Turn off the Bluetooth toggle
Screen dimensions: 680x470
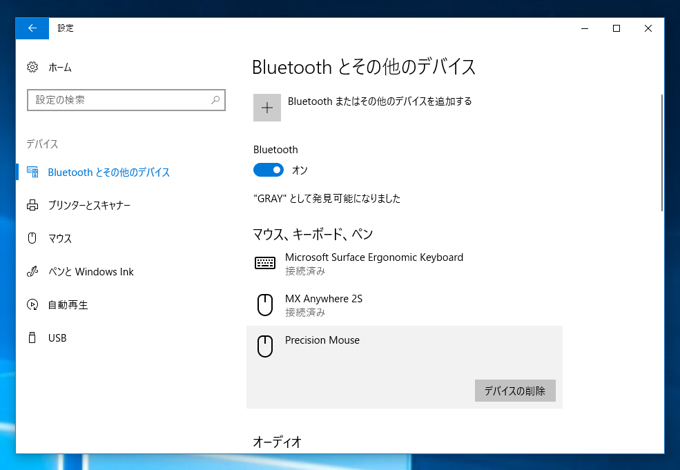[x=268, y=170]
